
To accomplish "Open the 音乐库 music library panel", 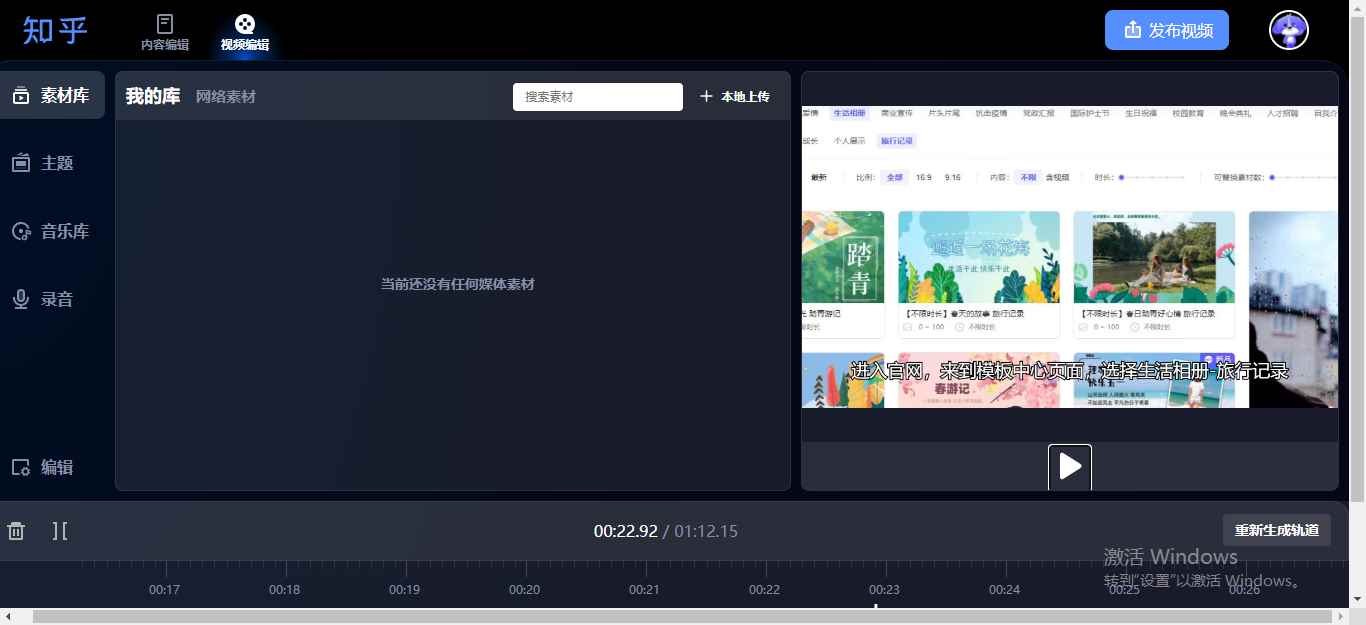I will (x=52, y=231).
